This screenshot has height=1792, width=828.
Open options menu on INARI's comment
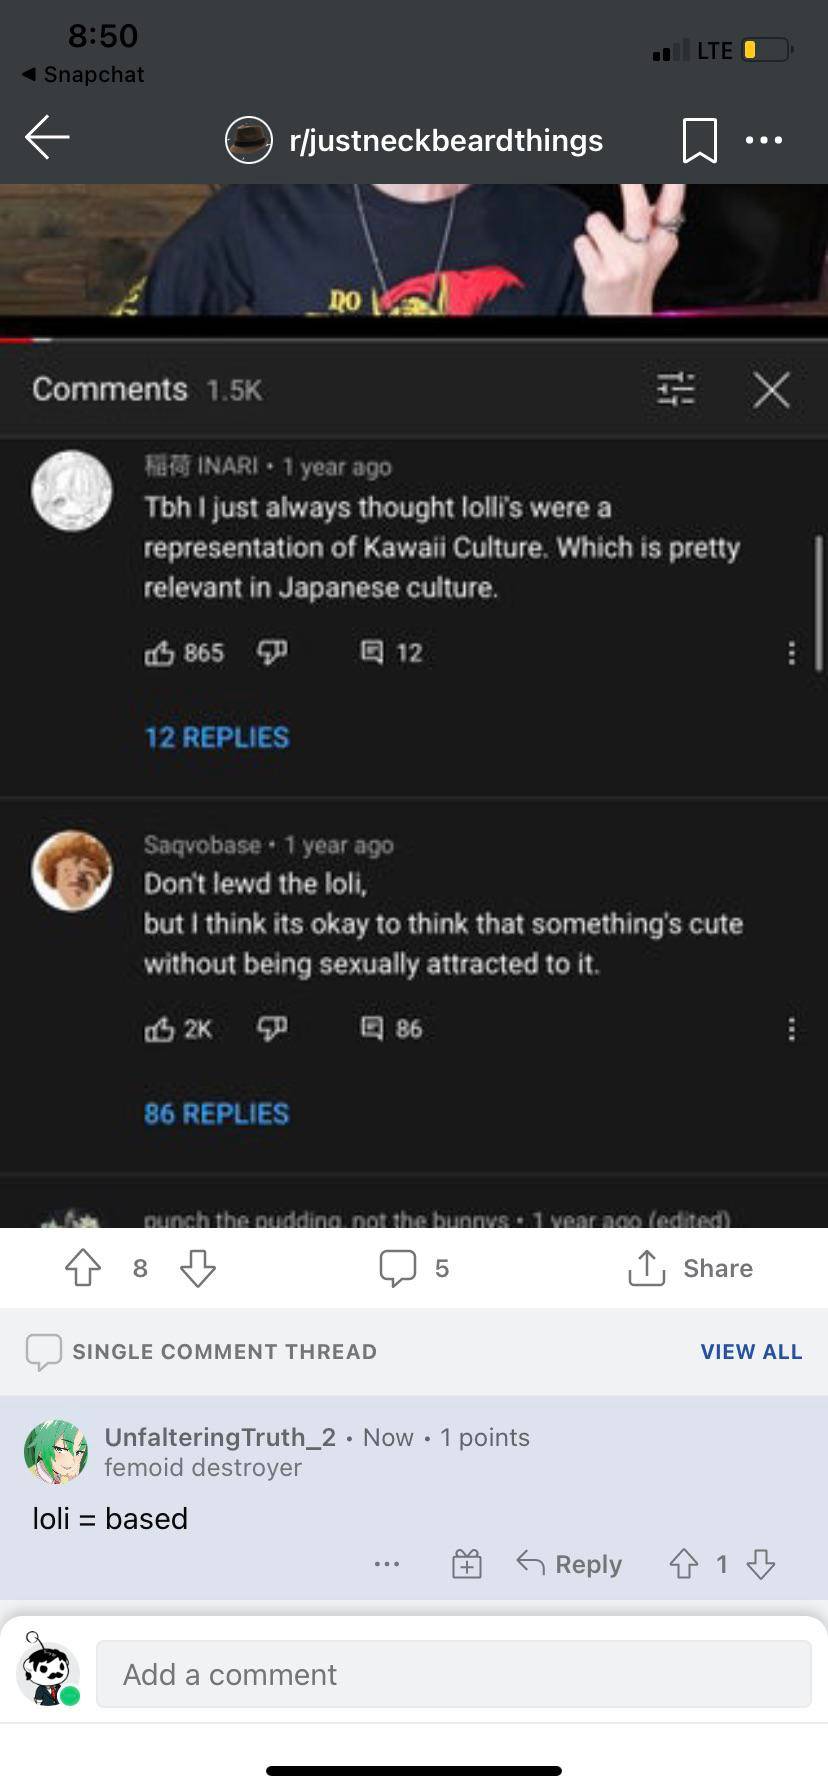(791, 653)
